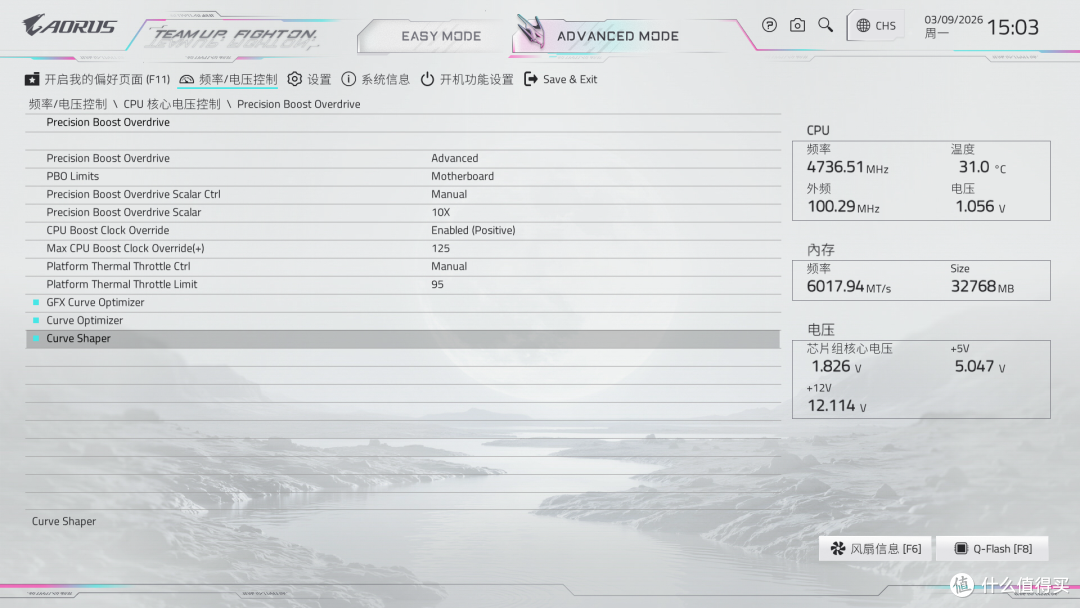
Task: Change language via CHS button
Action: 875,26
